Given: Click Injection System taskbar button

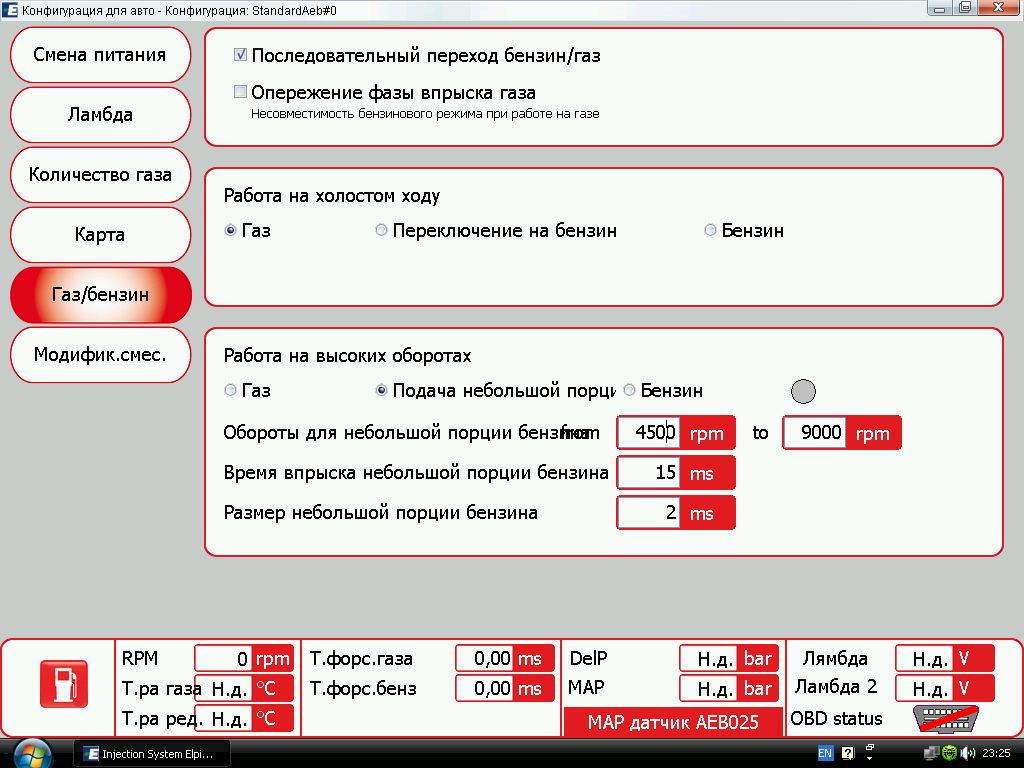Looking at the screenshot, I should point(154,753).
